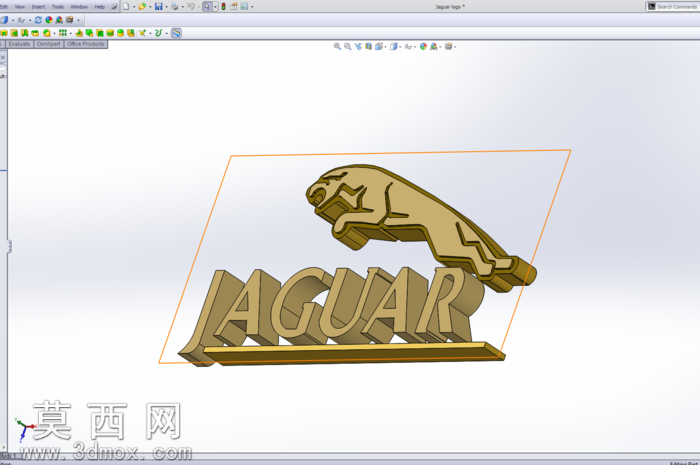Click Hide/Show glasses in left second-row toolbar

[x=21, y=20]
